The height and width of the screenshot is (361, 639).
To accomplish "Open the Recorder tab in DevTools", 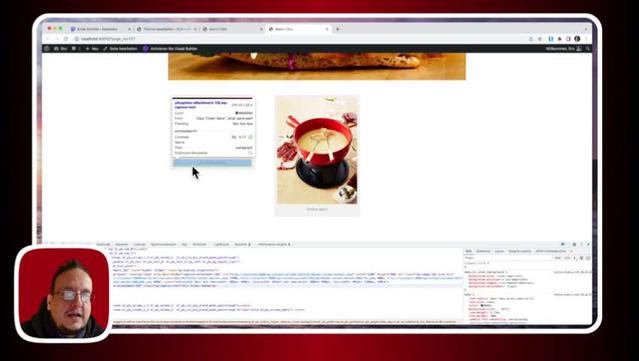I will coord(242,244).
